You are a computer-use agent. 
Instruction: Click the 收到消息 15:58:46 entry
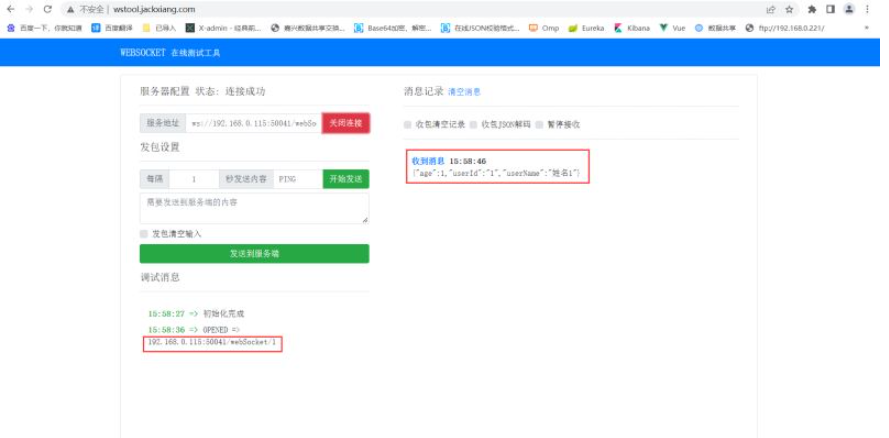(449, 161)
